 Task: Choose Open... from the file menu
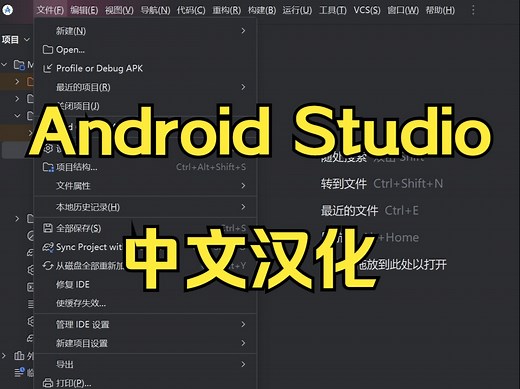point(145,50)
